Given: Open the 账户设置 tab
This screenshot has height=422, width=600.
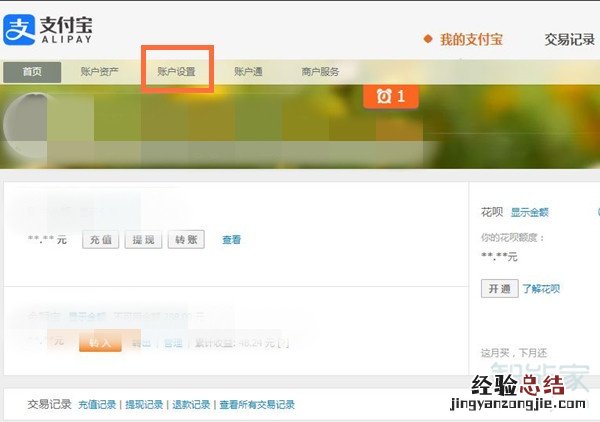Looking at the screenshot, I should (x=177, y=72).
